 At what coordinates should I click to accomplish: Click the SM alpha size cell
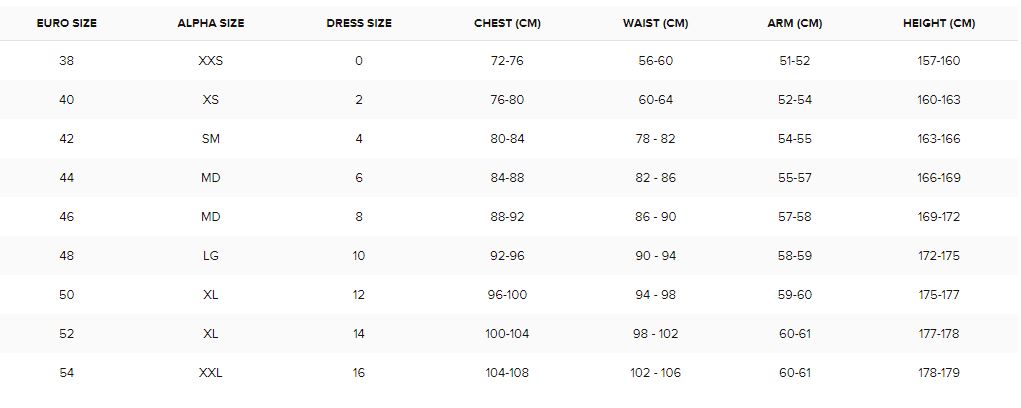[211, 139]
